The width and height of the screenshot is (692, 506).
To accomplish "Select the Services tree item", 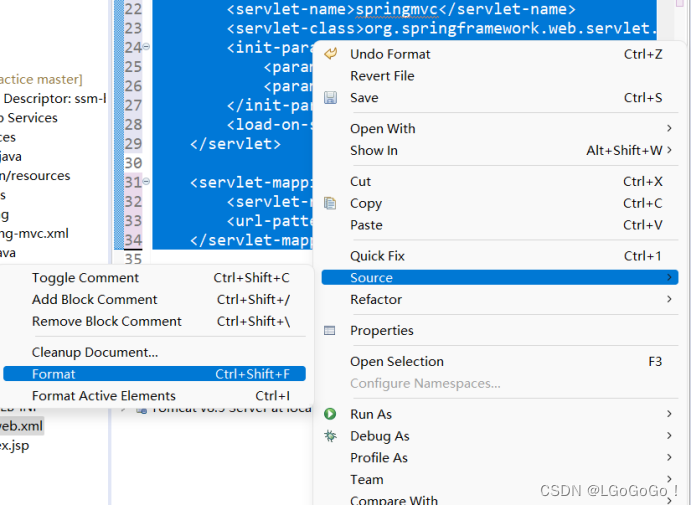I will [x=29, y=118].
